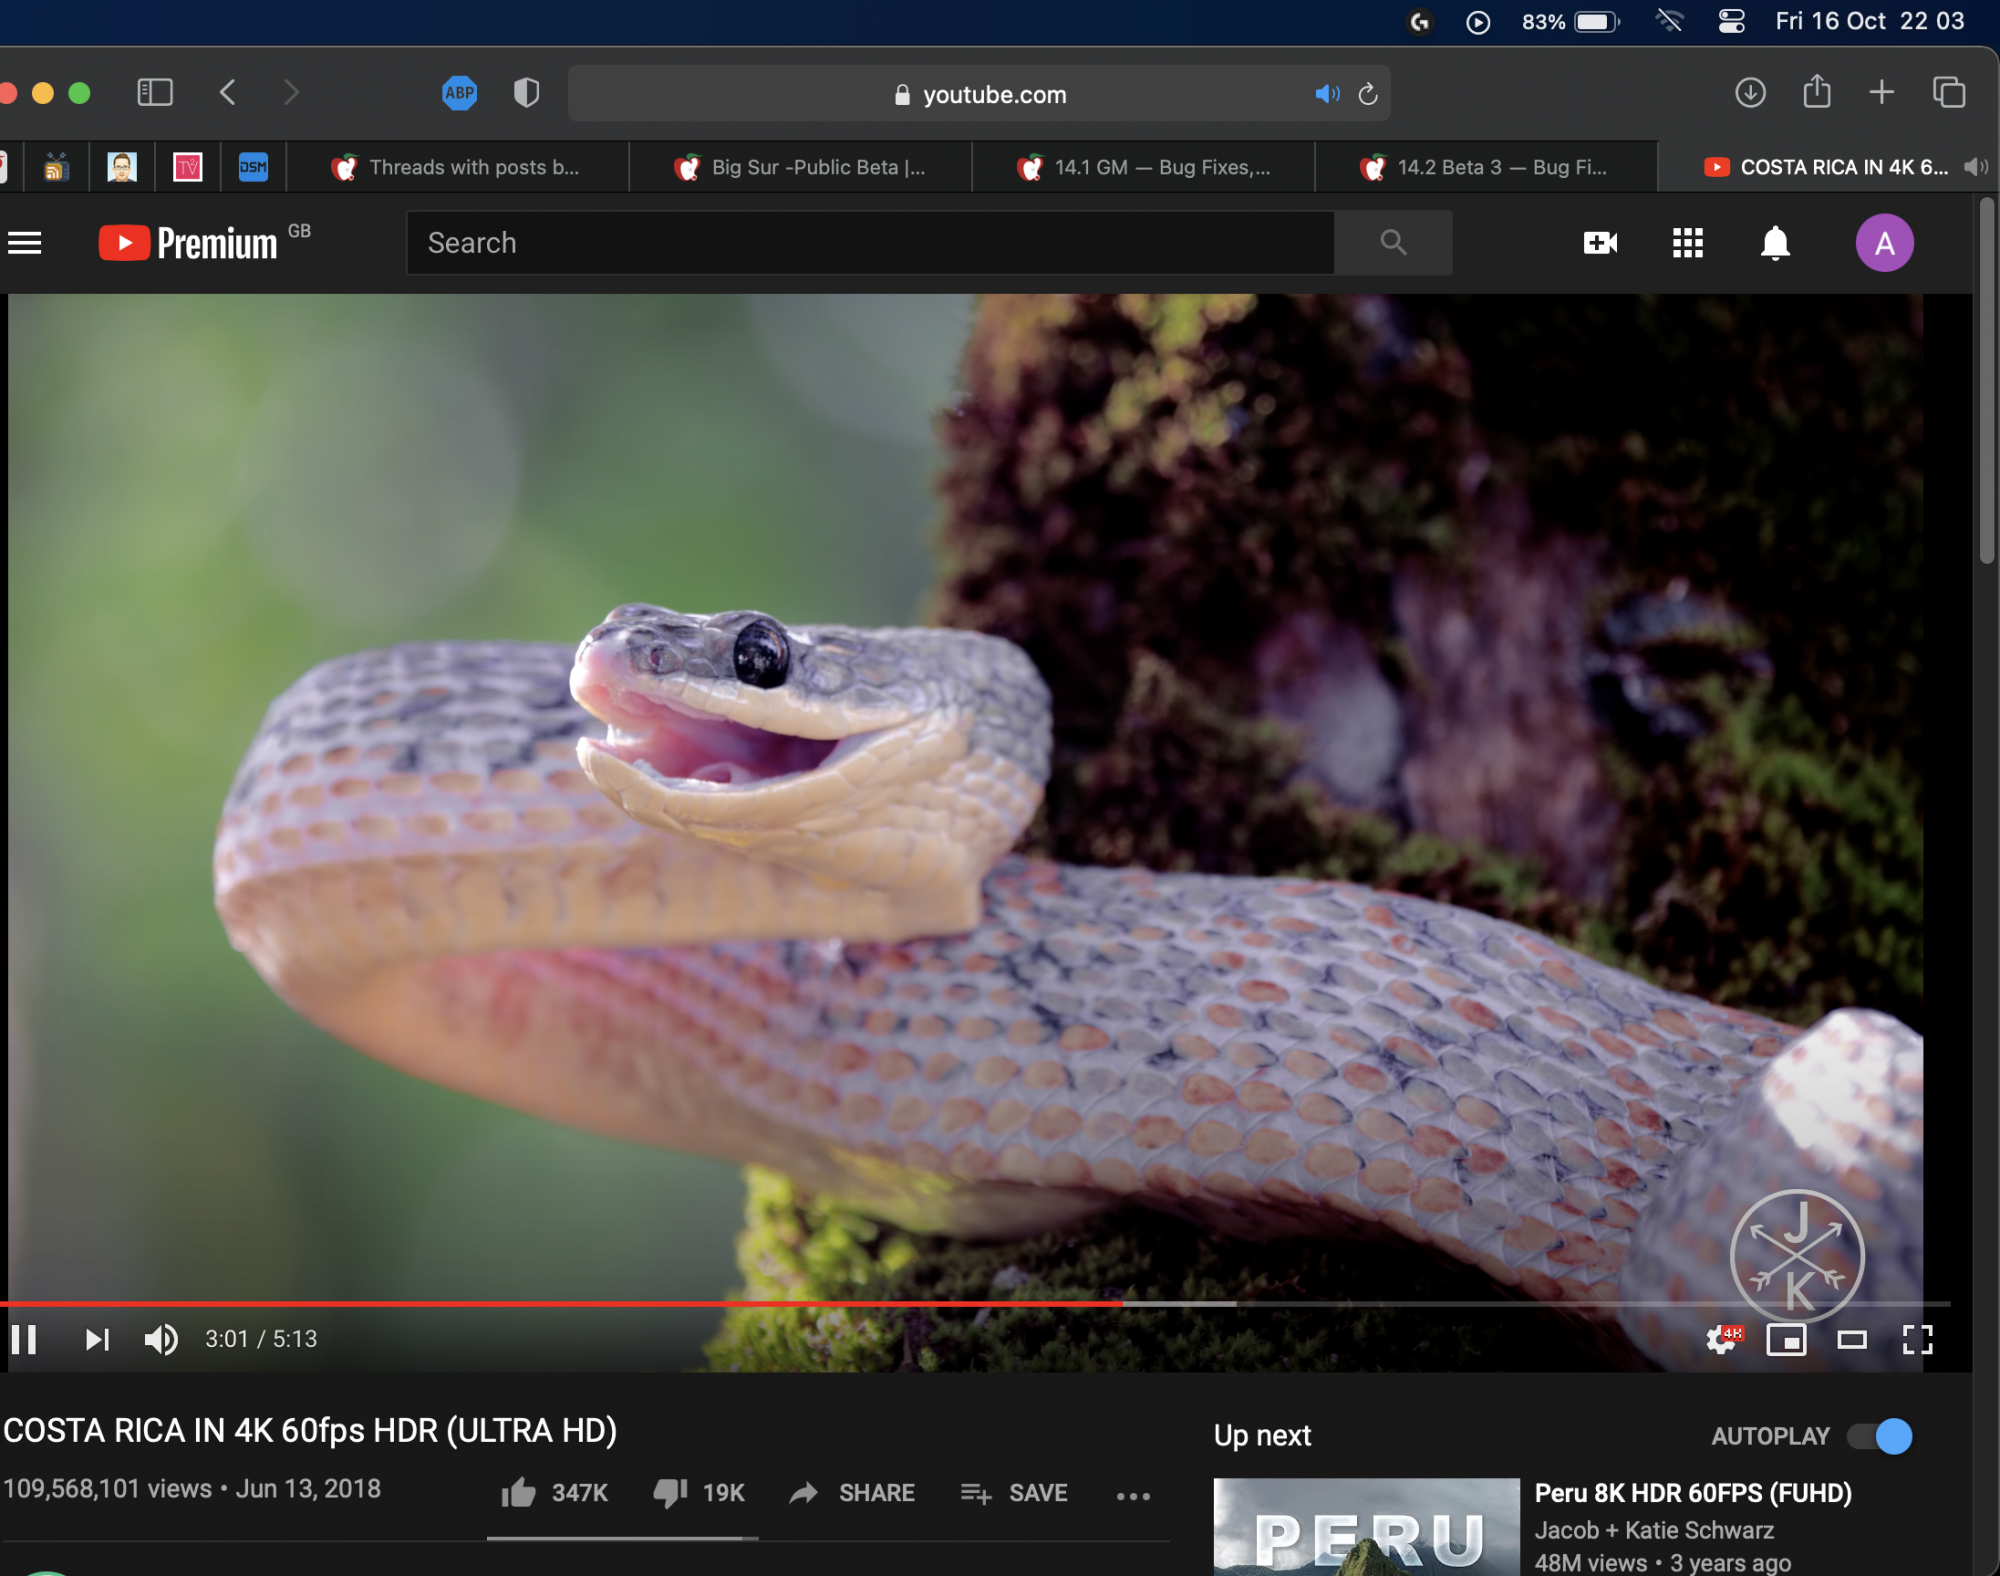Click the SHARE button

[852, 1493]
